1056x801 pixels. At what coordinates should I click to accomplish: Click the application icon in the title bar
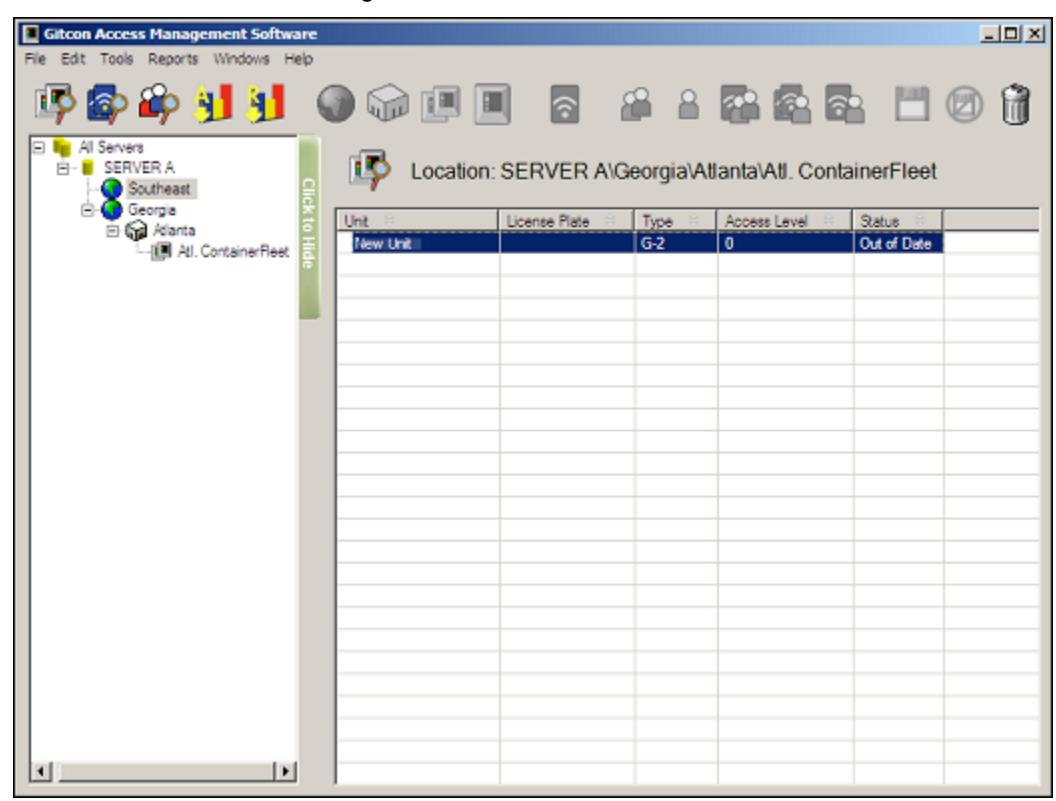coord(31,33)
